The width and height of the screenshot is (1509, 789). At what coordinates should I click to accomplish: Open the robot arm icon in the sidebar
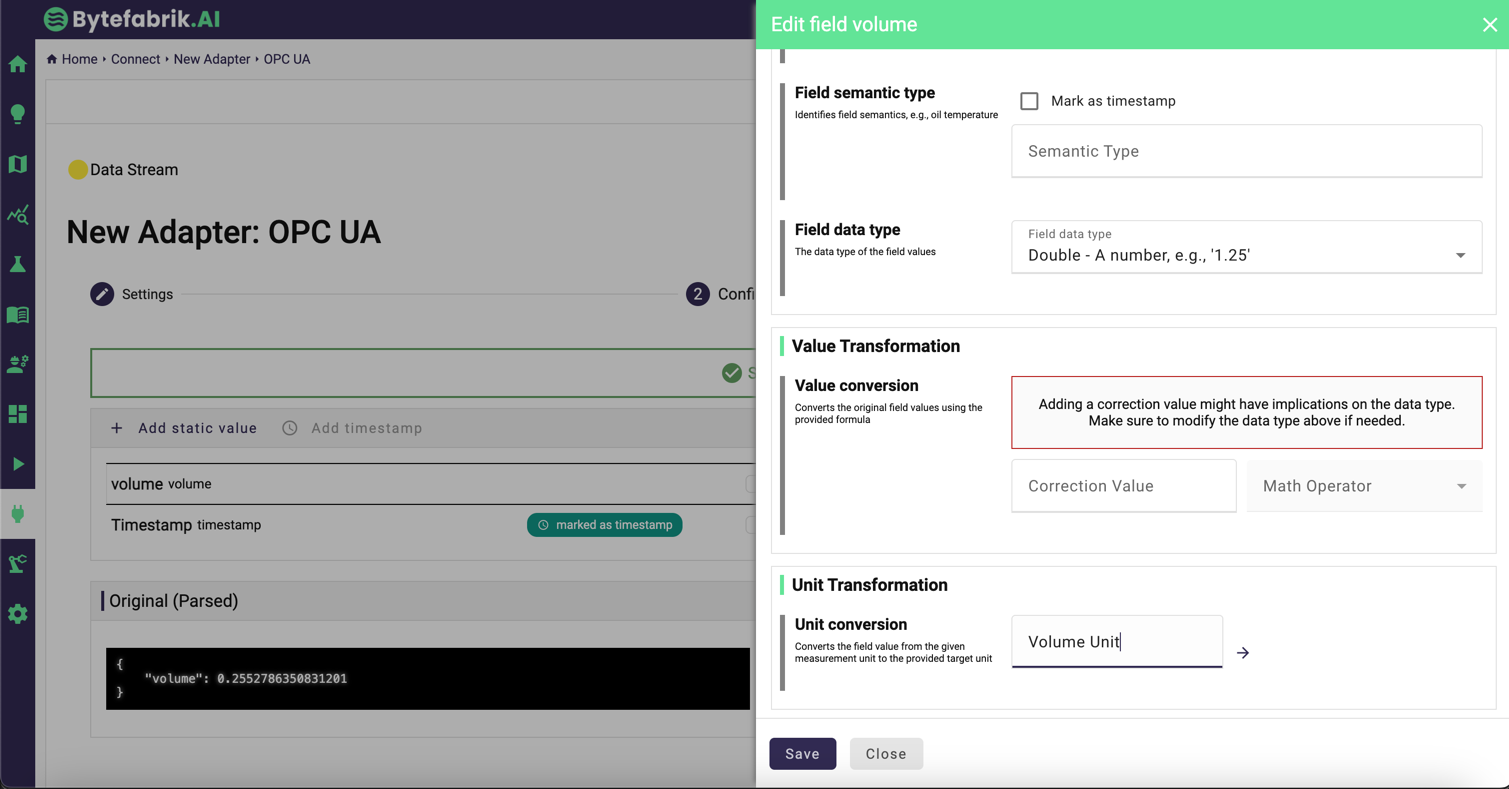coord(18,564)
